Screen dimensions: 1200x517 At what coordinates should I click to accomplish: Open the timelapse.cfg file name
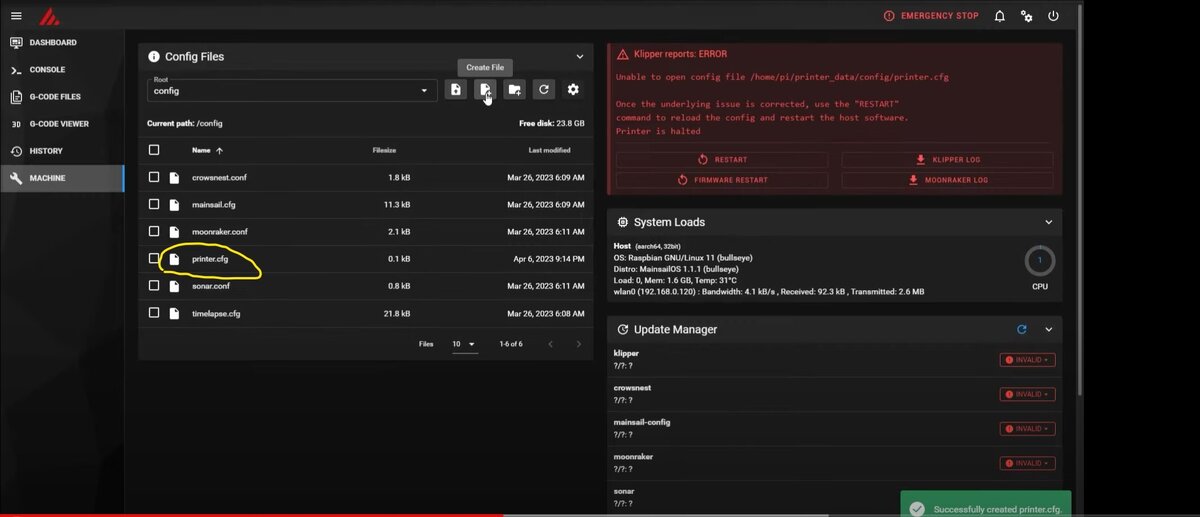point(216,313)
